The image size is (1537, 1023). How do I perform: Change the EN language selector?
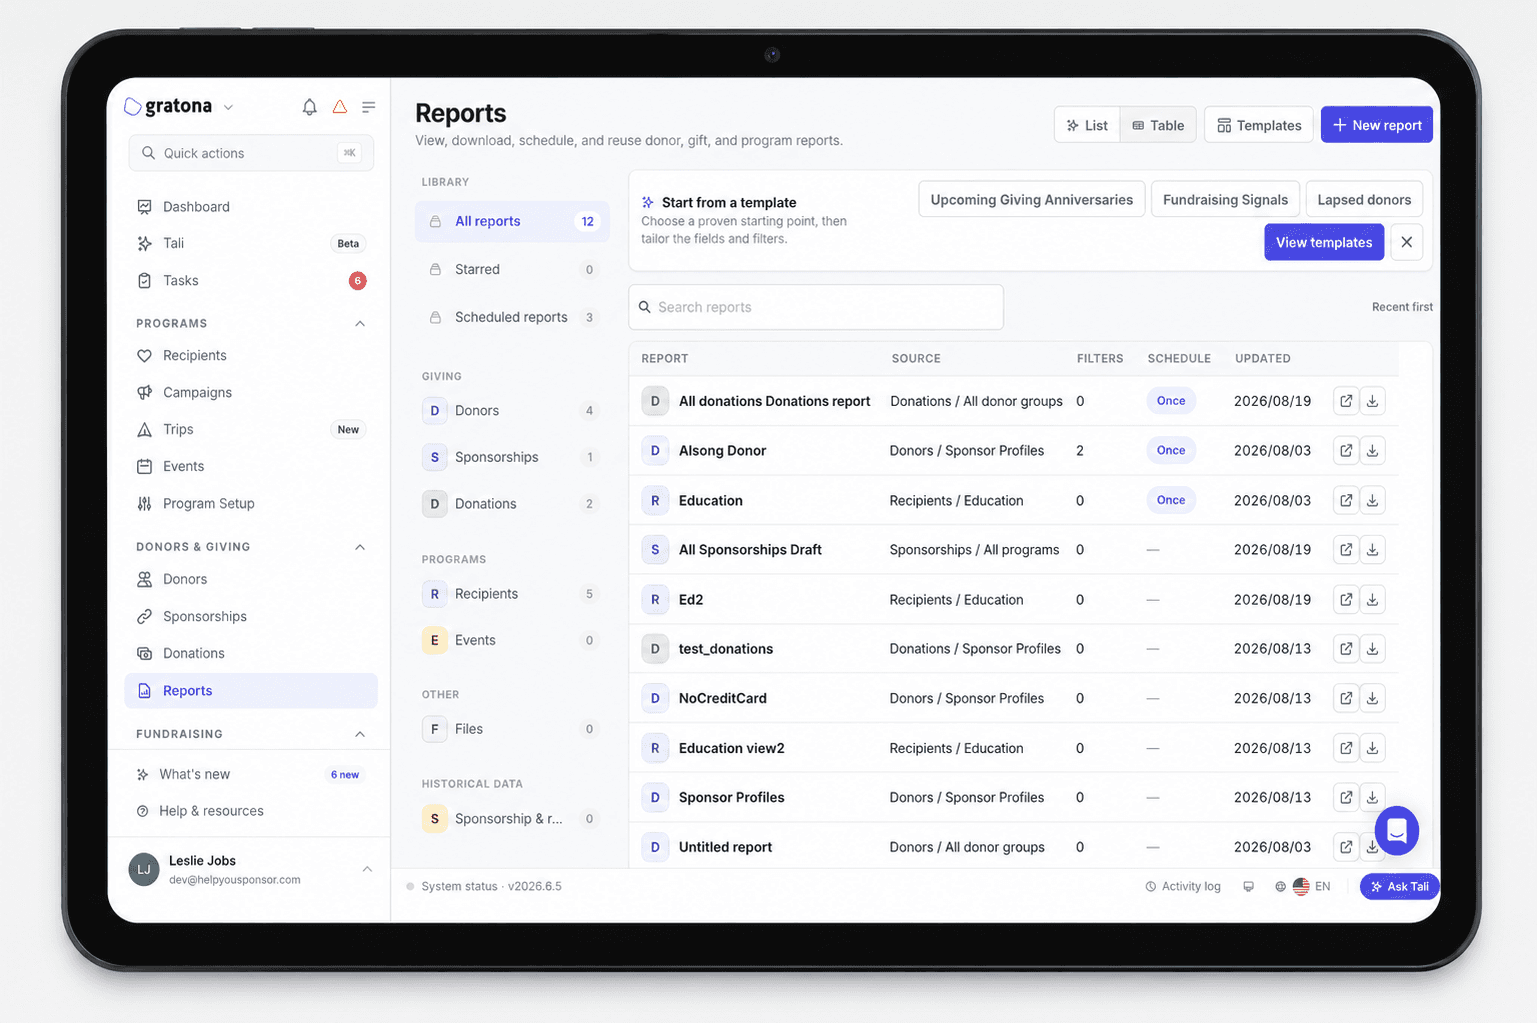click(x=1304, y=887)
